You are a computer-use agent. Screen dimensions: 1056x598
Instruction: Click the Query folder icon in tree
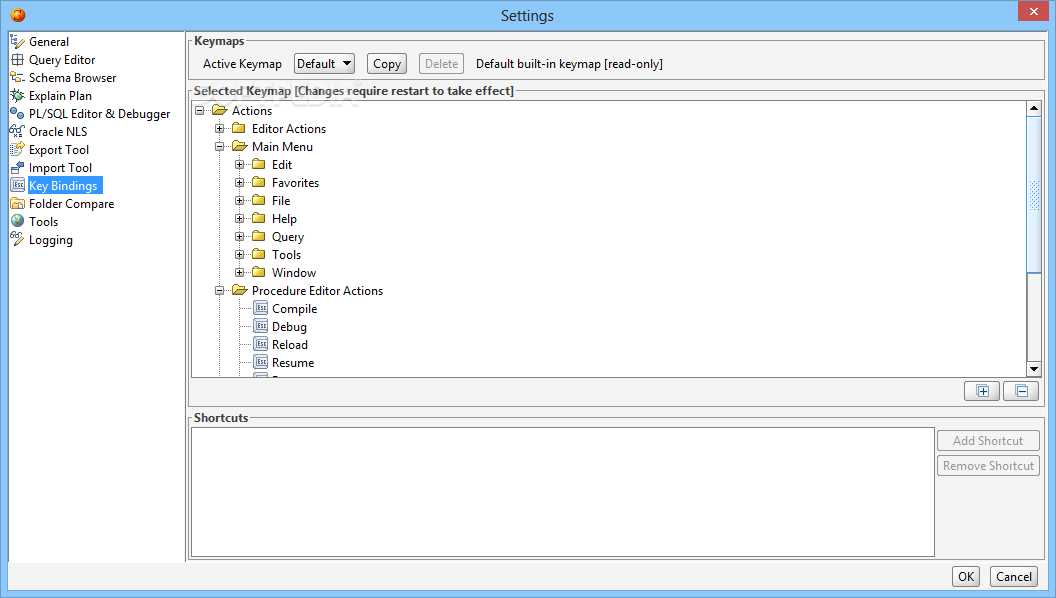tap(259, 236)
